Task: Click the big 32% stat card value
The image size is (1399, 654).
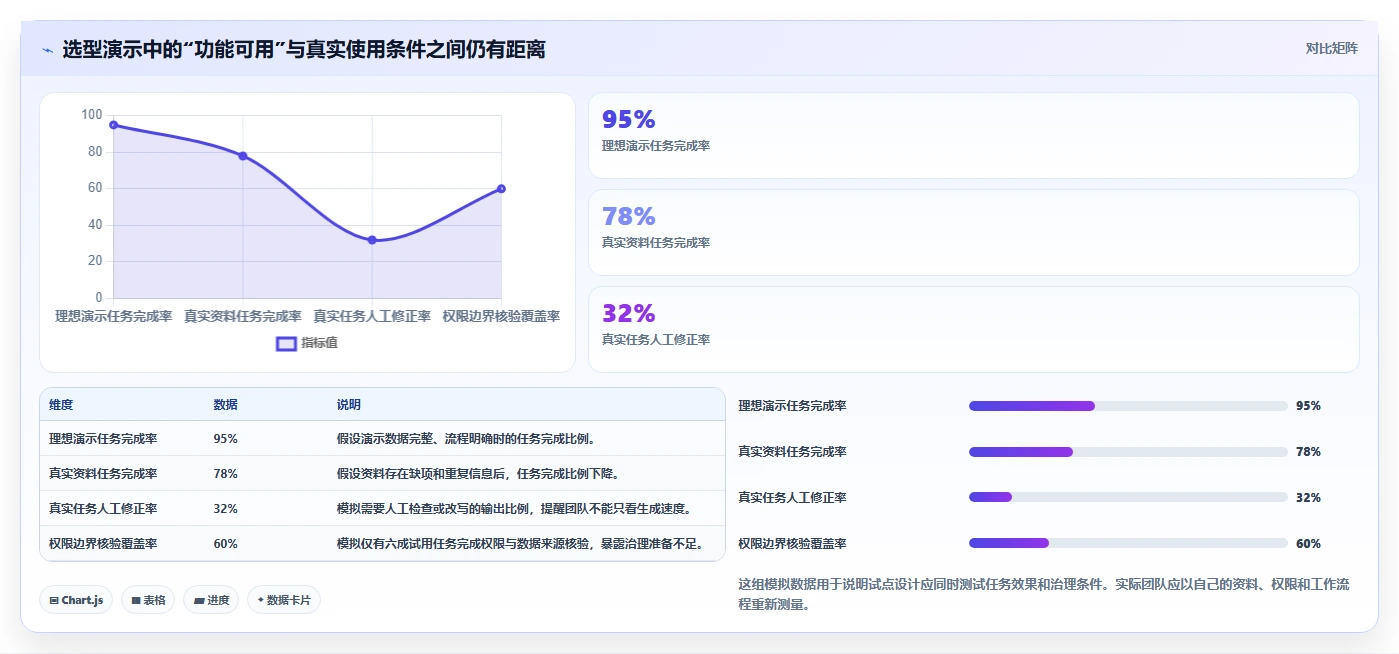Action: pos(628,313)
